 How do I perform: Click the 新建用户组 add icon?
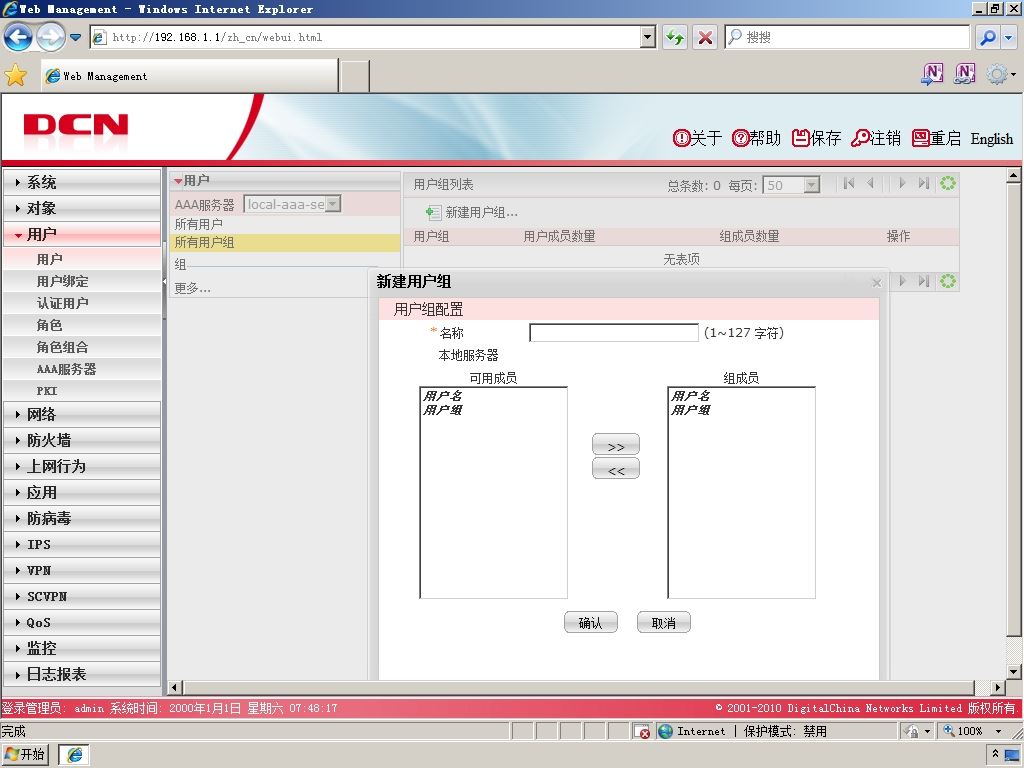tap(432, 212)
